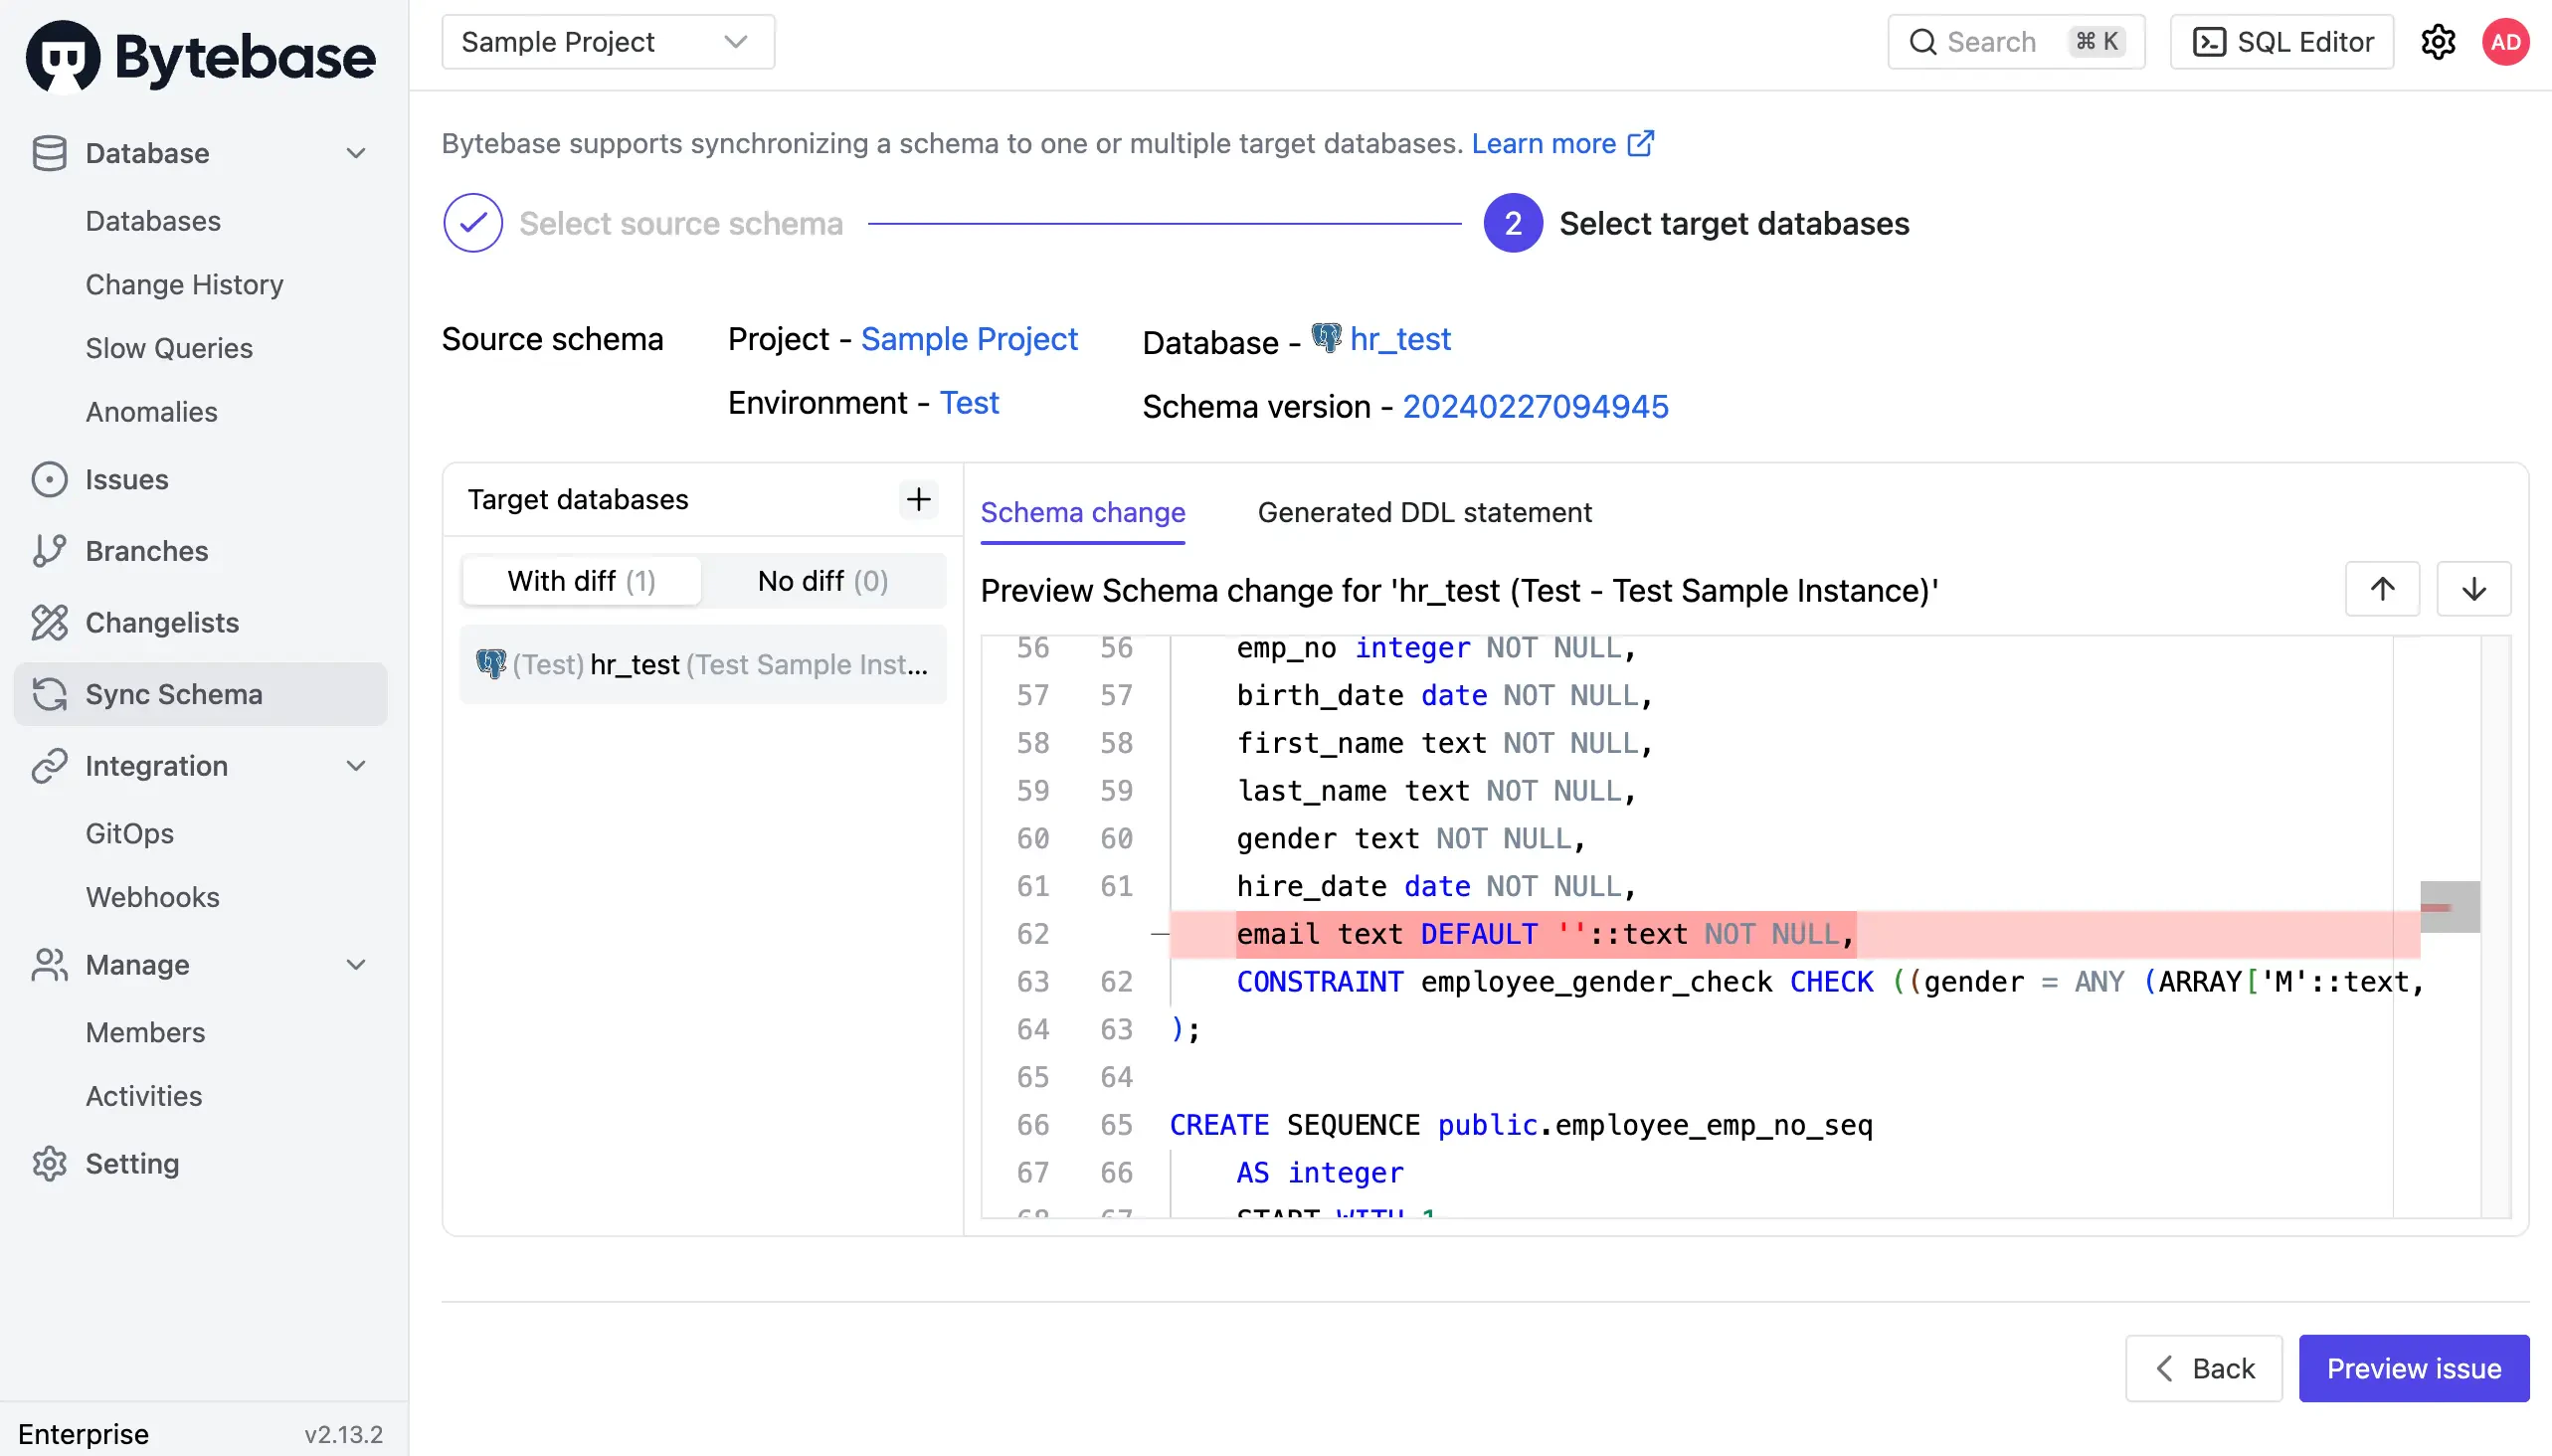Image resolution: width=2552 pixels, height=1456 pixels.
Task: Click the plus icon to add target databases
Action: click(918, 499)
